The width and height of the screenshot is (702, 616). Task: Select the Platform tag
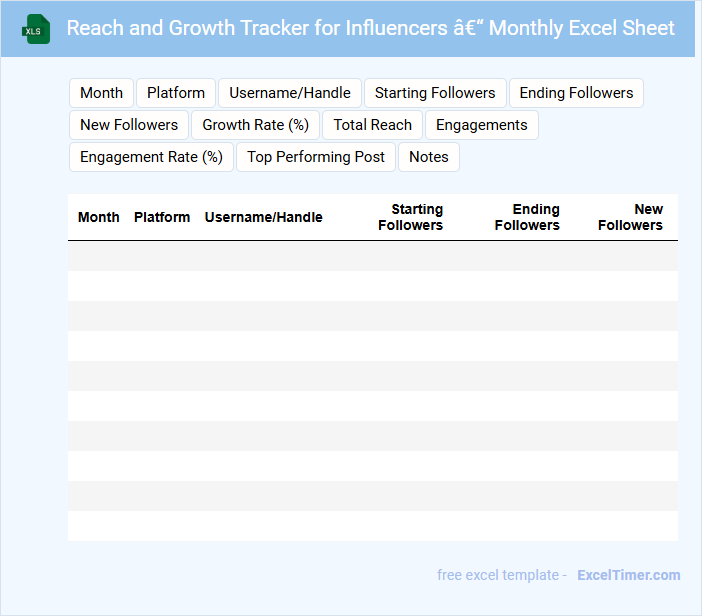[x=176, y=93]
